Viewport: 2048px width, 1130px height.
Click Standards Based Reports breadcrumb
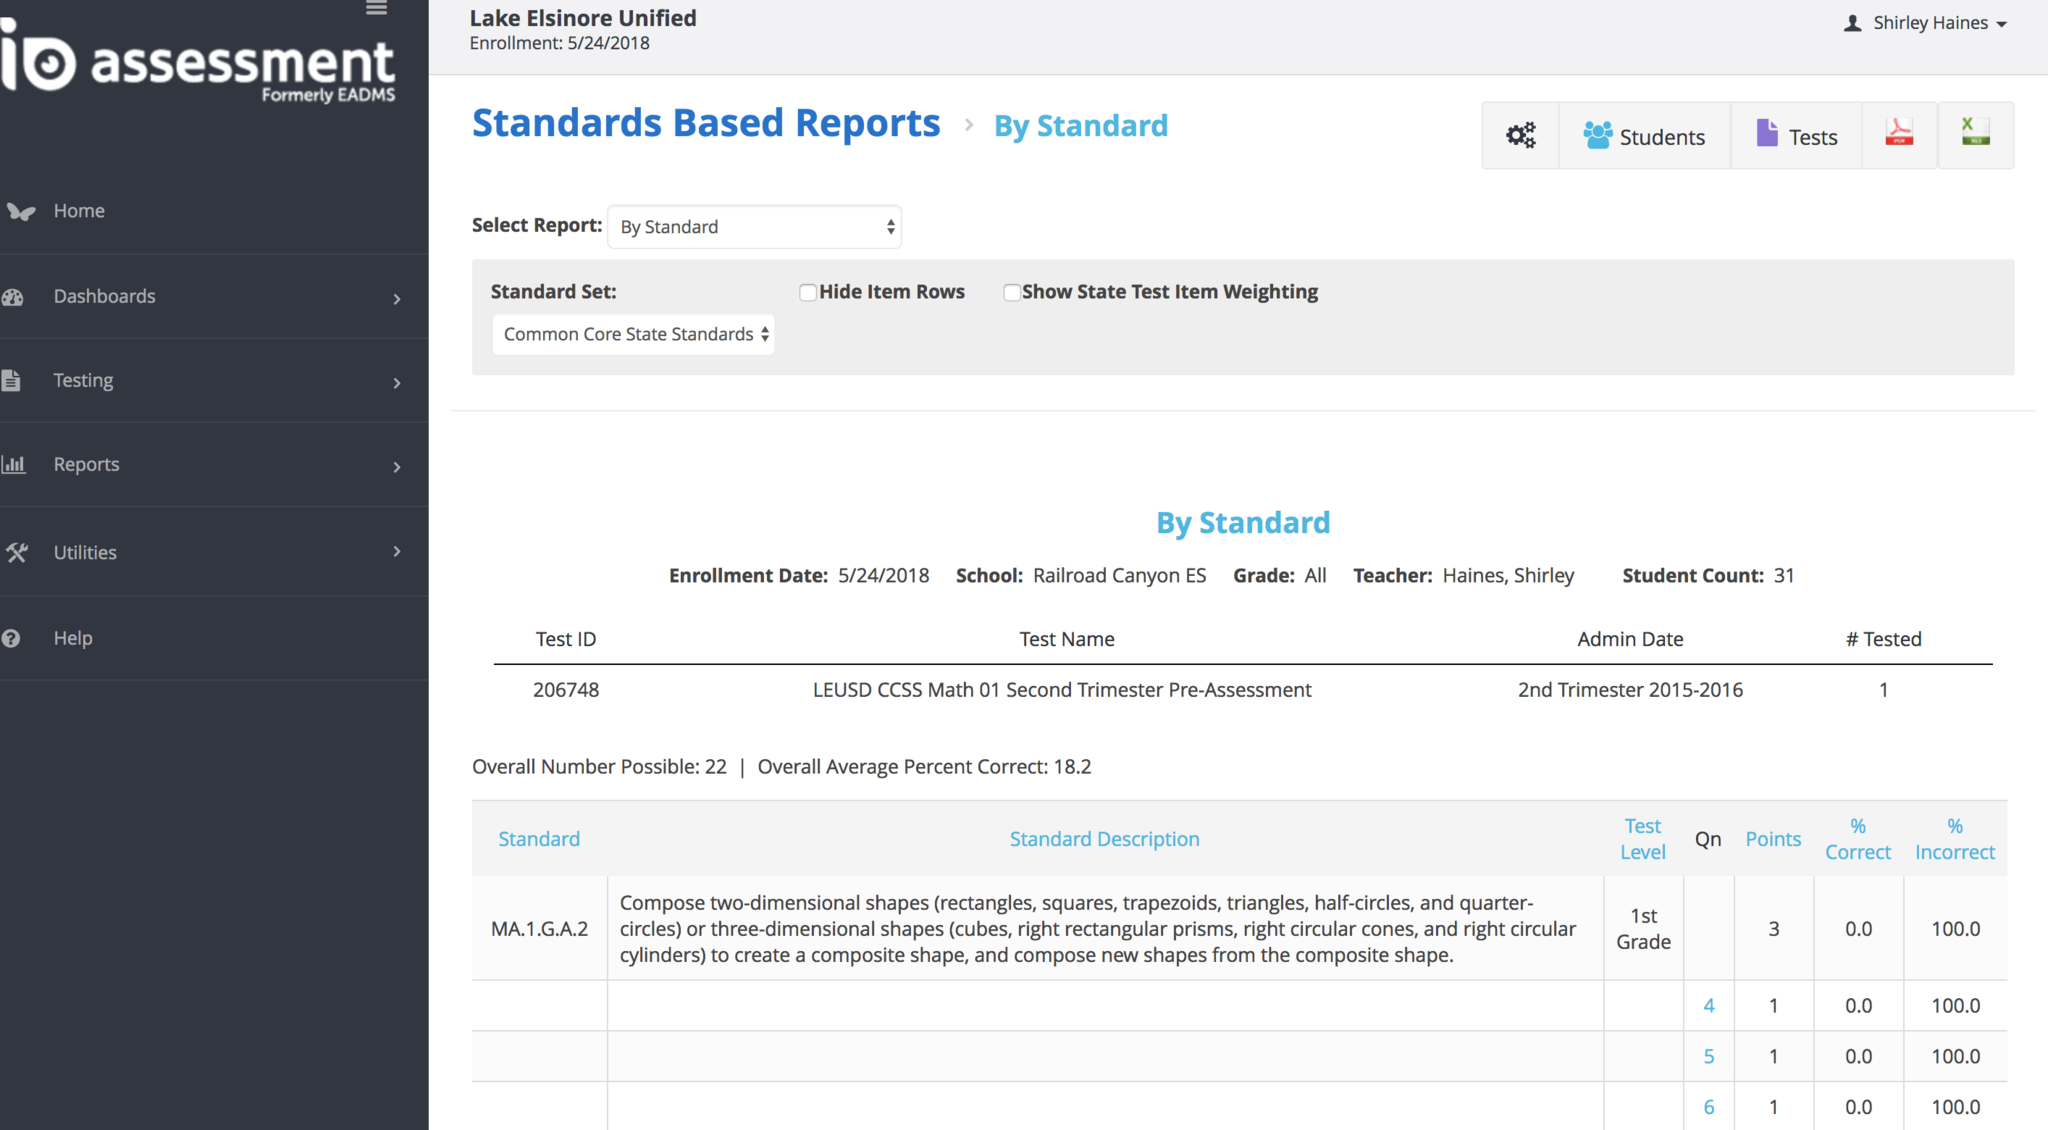click(706, 123)
